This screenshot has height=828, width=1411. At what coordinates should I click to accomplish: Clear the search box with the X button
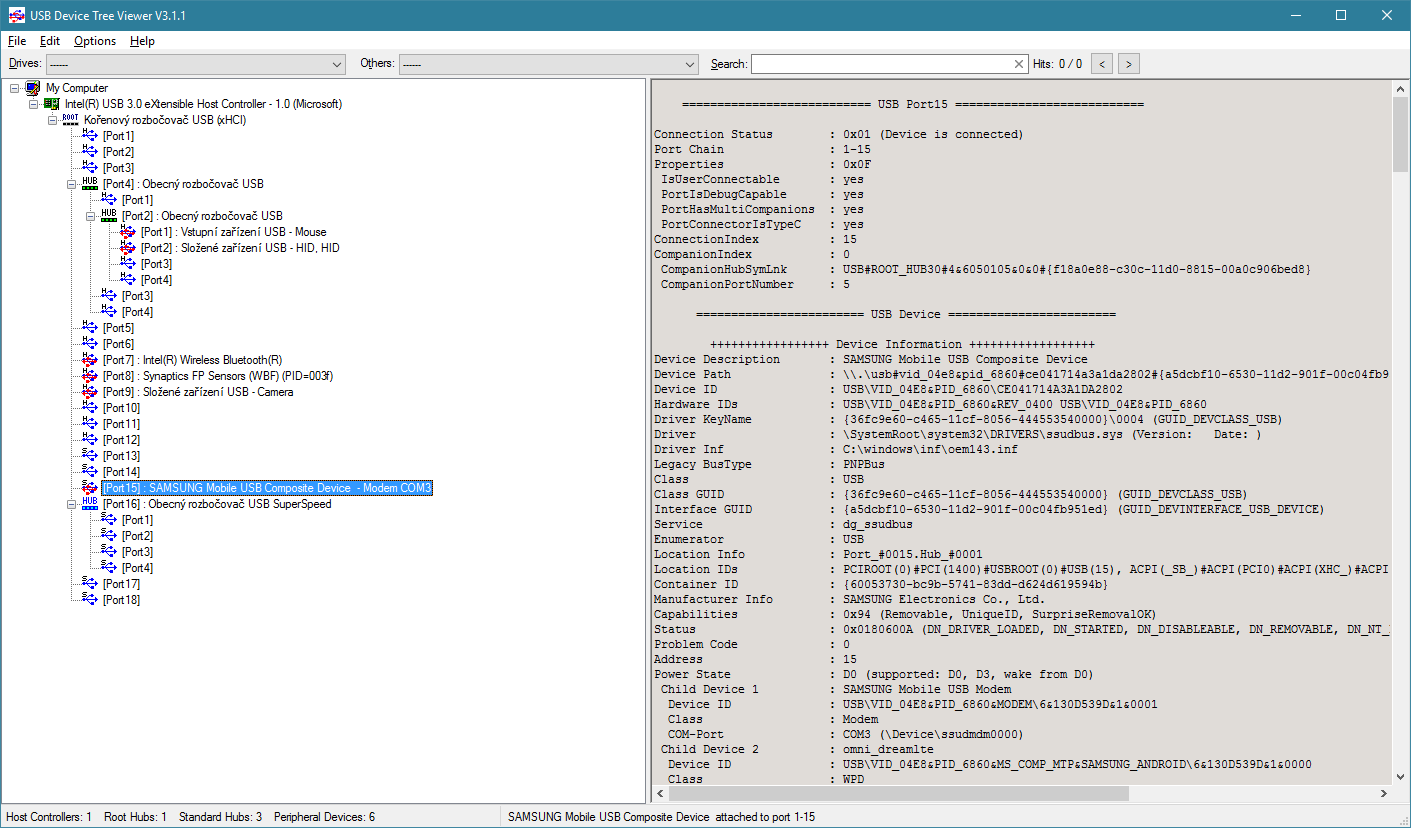click(1019, 64)
